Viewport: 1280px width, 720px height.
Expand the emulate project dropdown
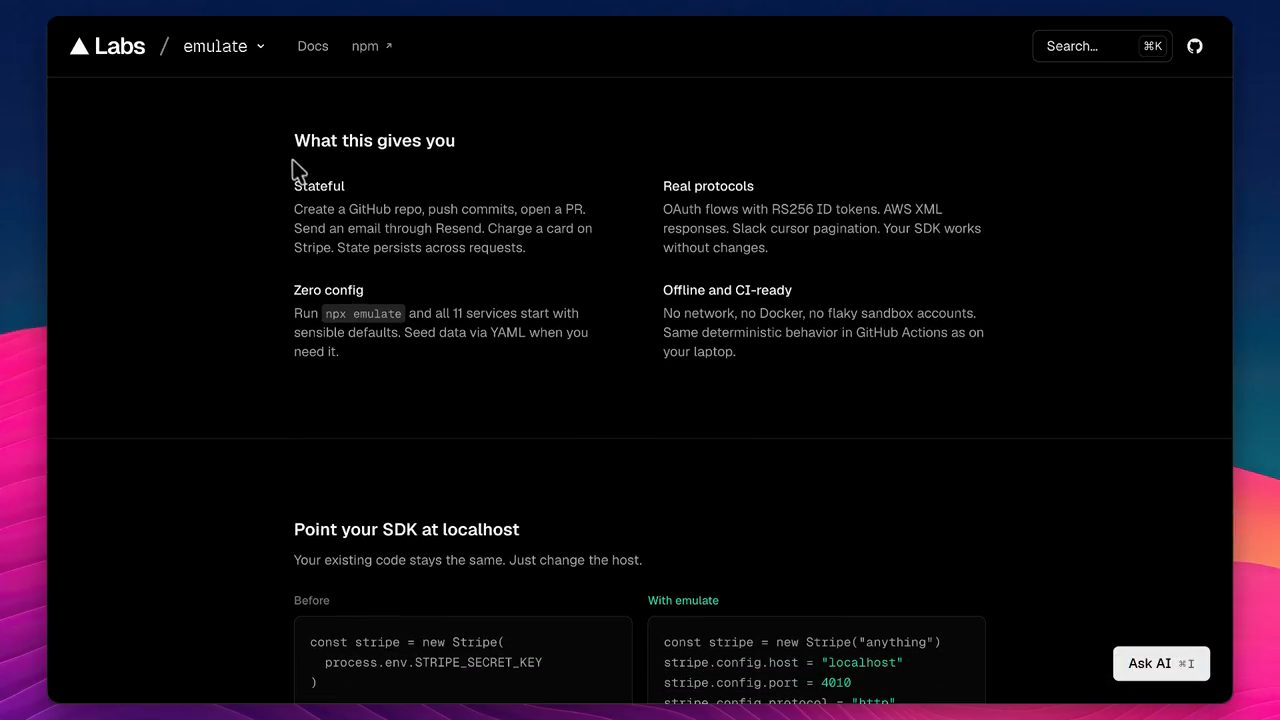[224, 46]
